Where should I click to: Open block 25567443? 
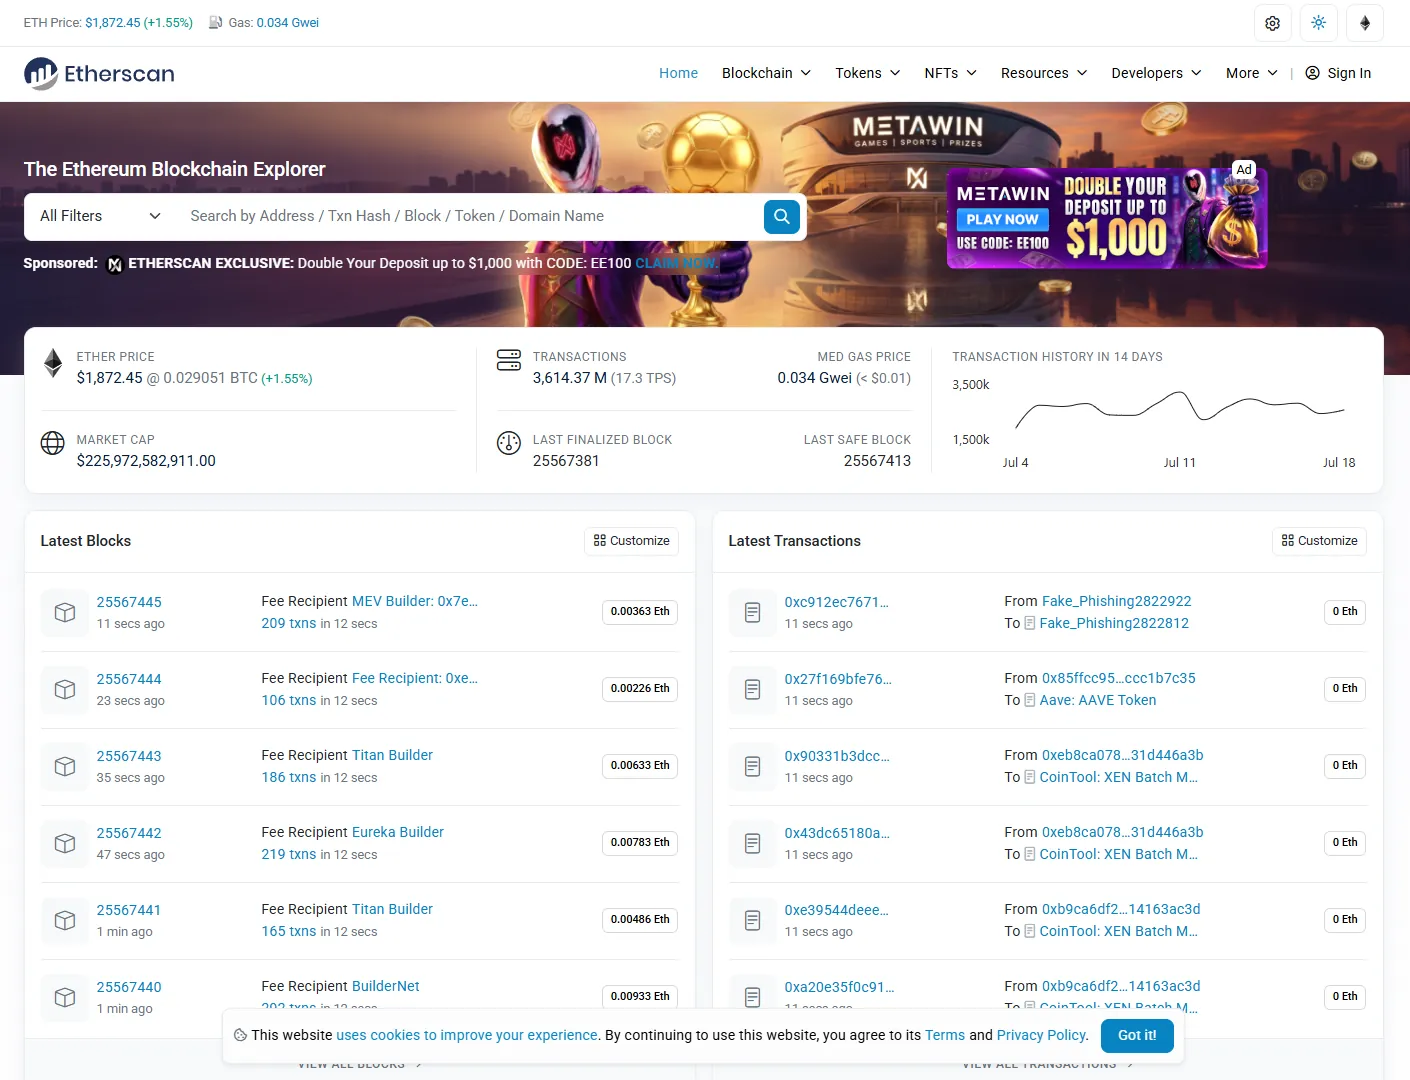[x=129, y=756]
